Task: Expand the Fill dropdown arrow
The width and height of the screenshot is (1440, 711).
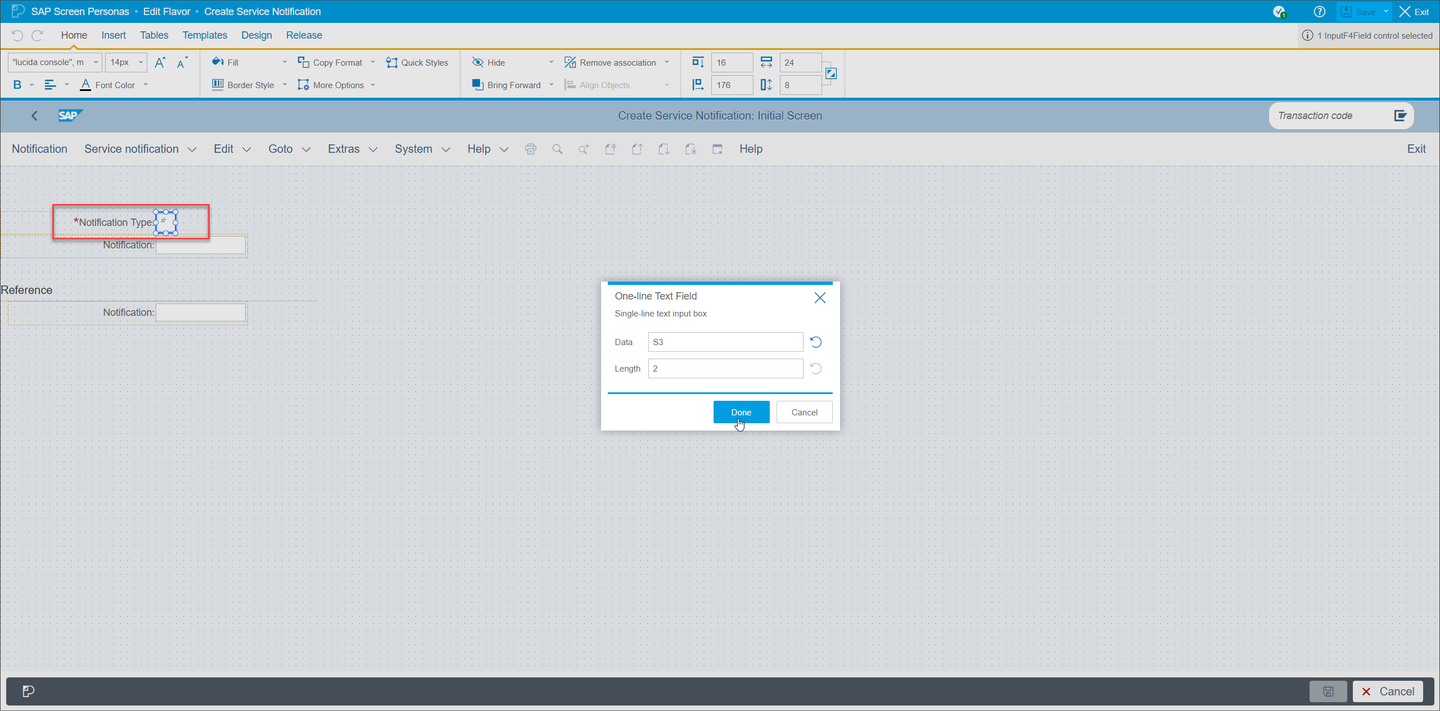Action: [285, 62]
